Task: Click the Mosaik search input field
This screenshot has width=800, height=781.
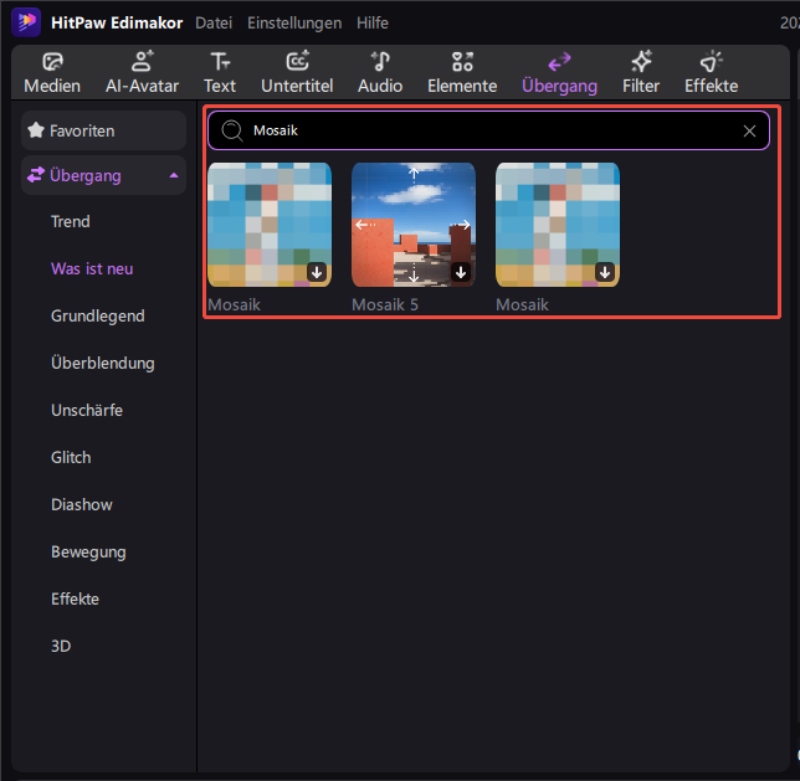Action: 490,131
